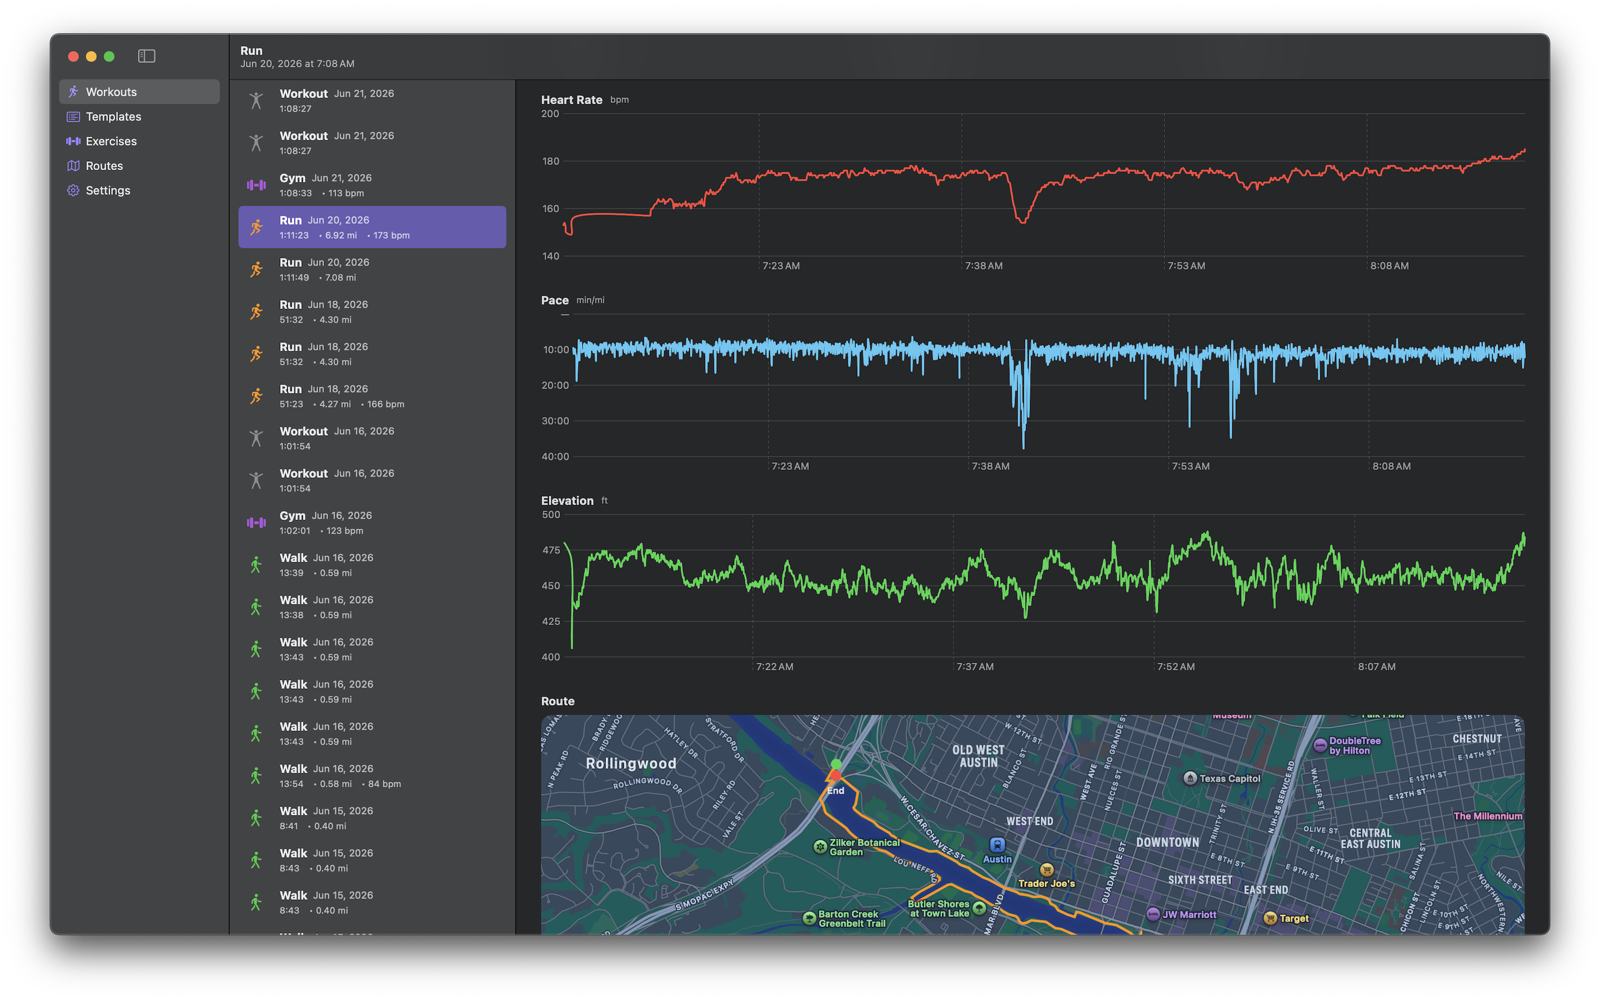
Task: Click walker icon of Walk 13:39 entry
Action: (256, 565)
